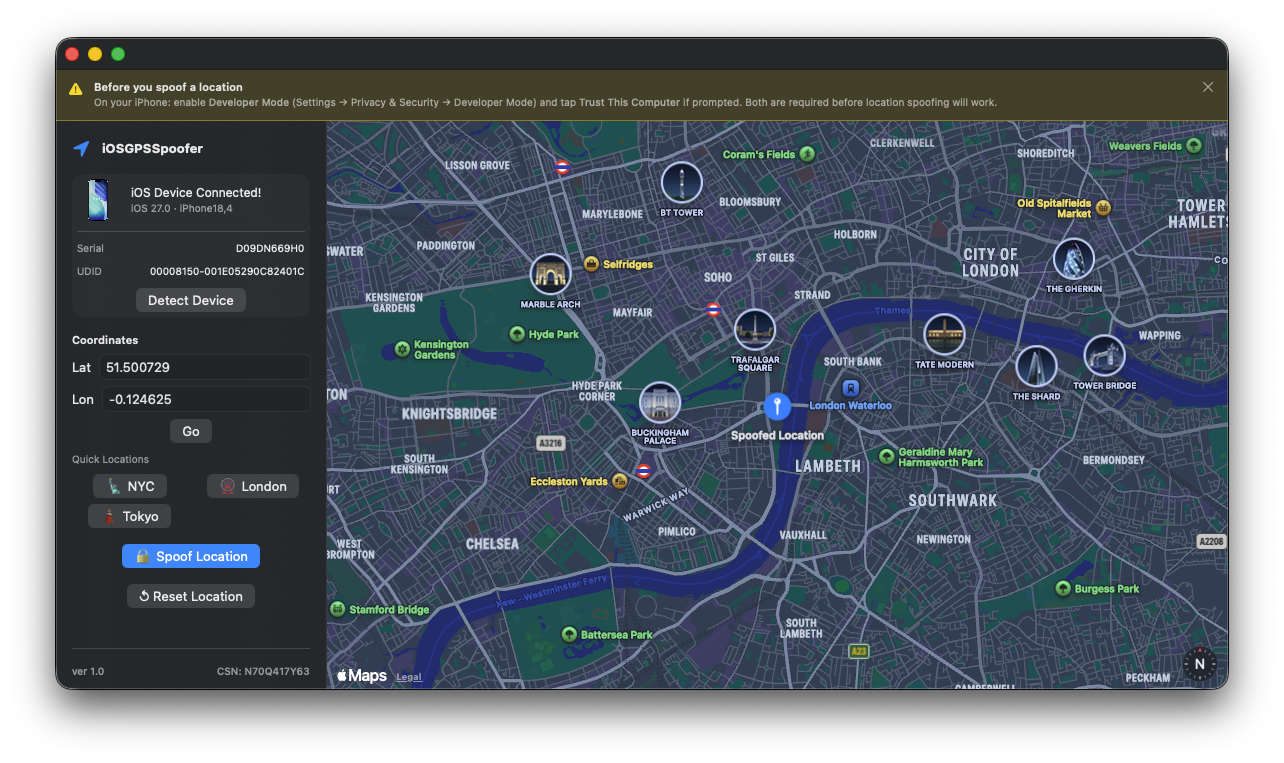Click the A3216 road shield
This screenshot has width=1284, height=763.
[551, 442]
